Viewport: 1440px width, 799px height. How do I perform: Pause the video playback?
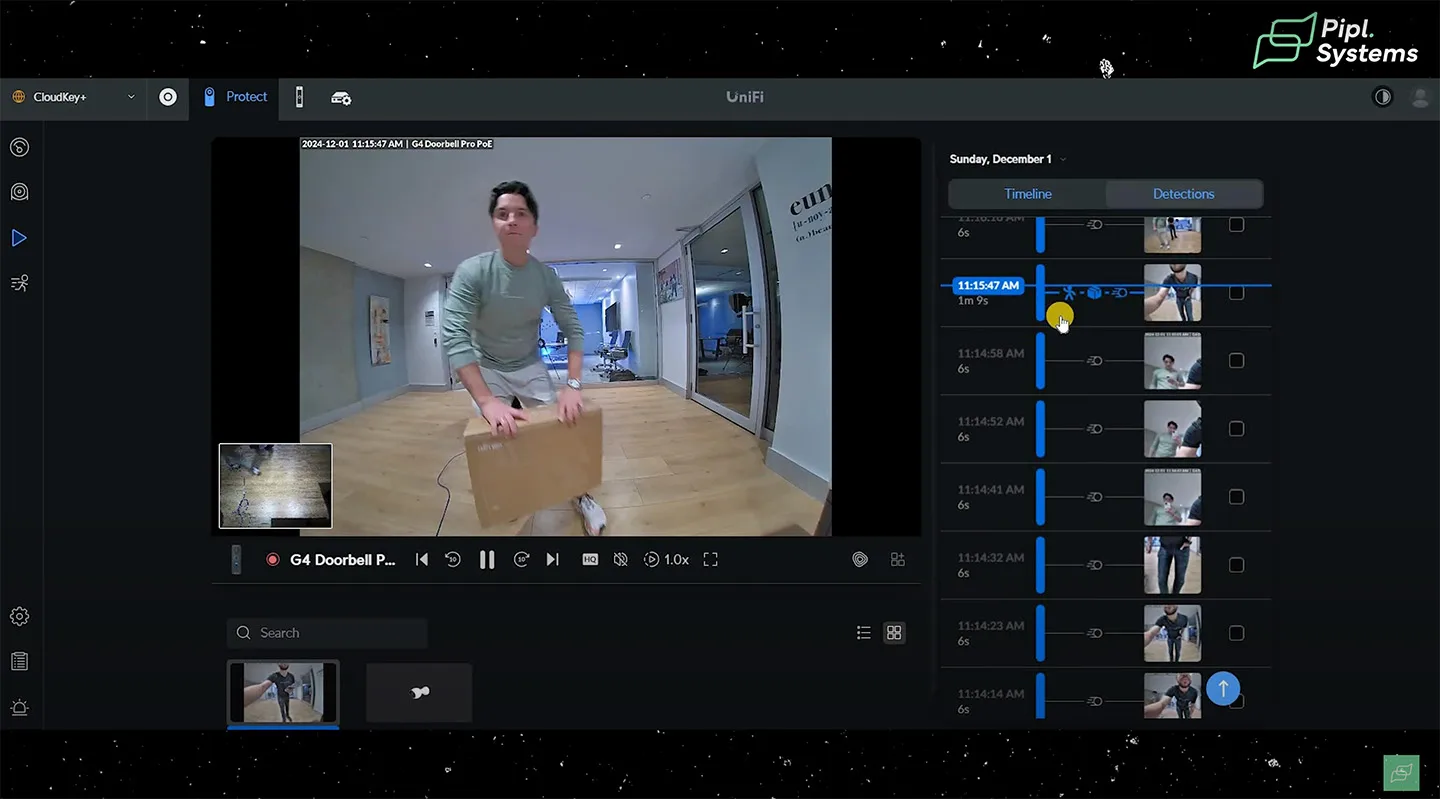[487, 560]
